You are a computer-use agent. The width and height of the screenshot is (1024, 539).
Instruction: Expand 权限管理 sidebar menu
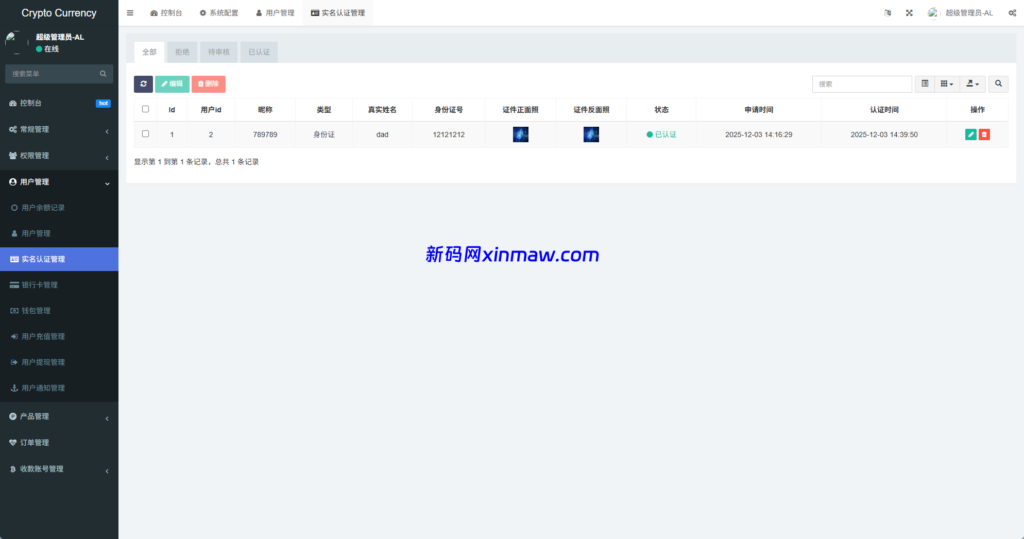click(x=59, y=155)
